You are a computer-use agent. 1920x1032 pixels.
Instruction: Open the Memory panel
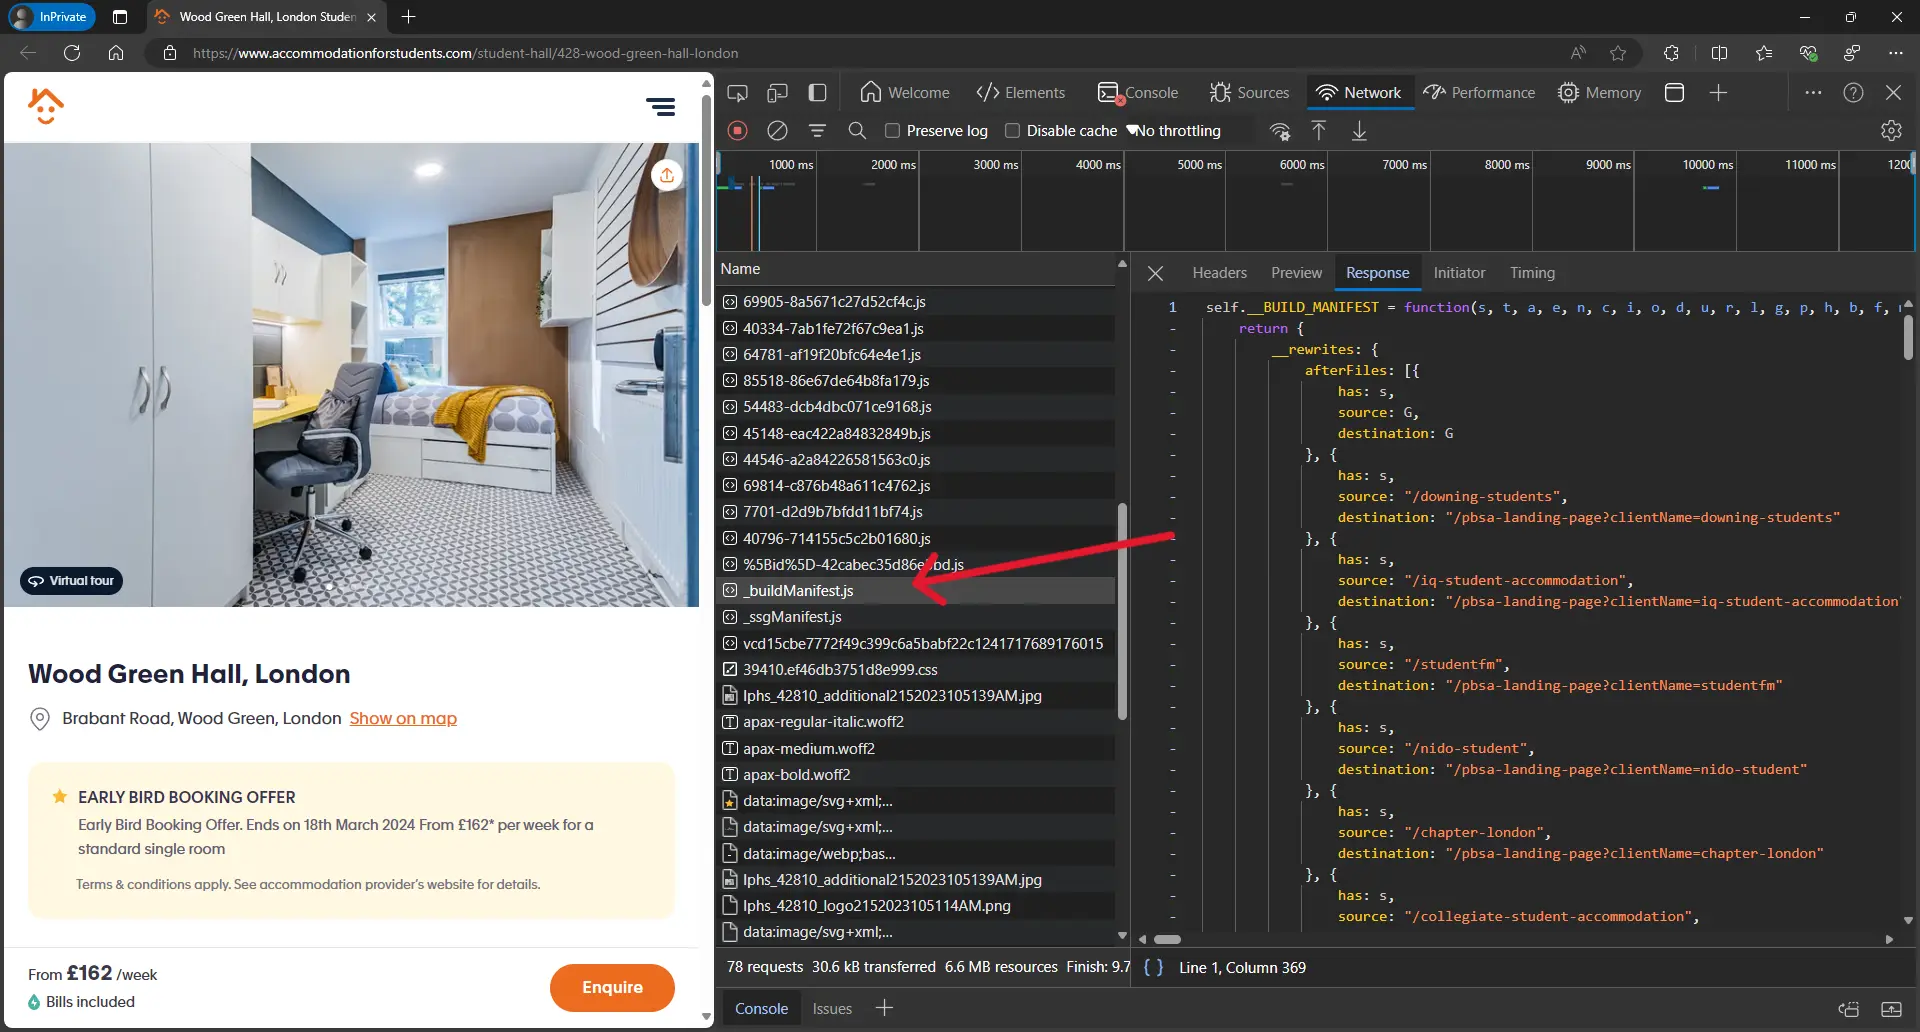click(1599, 92)
